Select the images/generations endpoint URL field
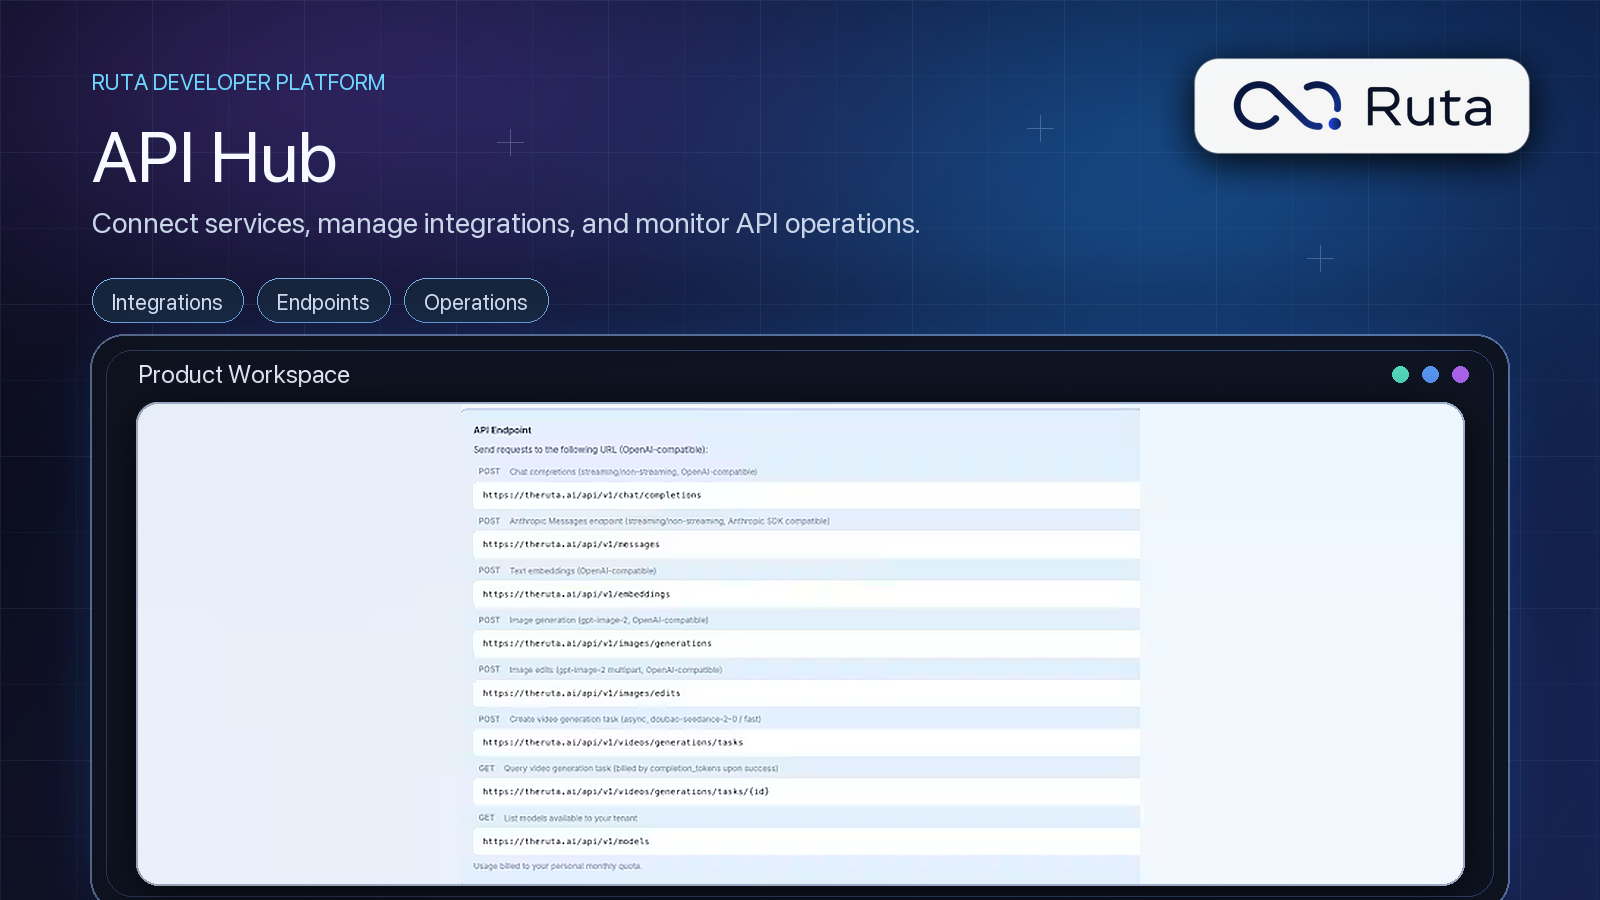 pyautogui.click(x=806, y=643)
